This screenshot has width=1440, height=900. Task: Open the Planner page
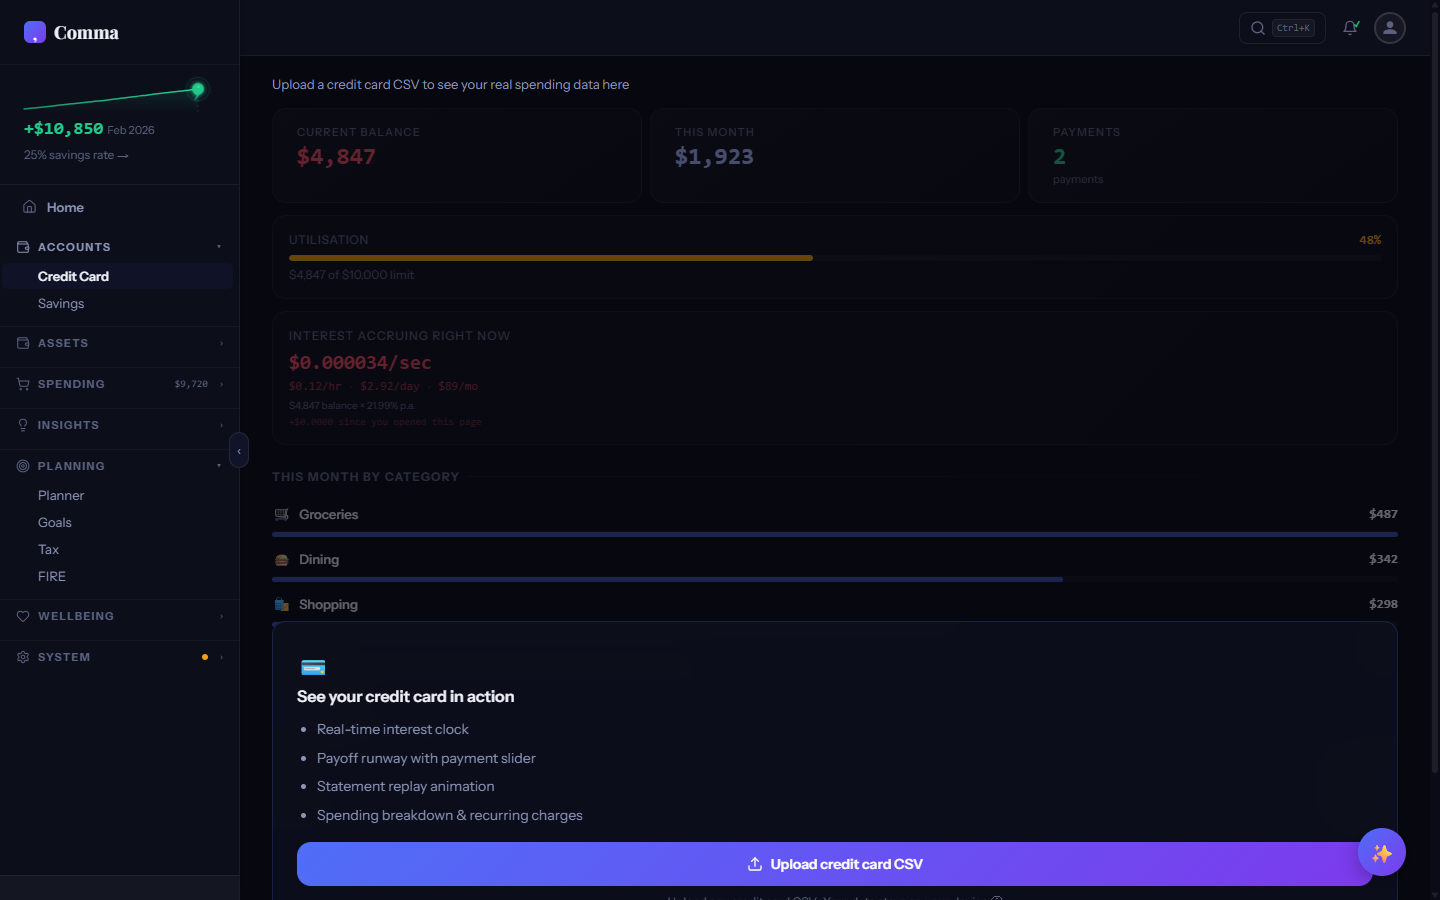61,495
